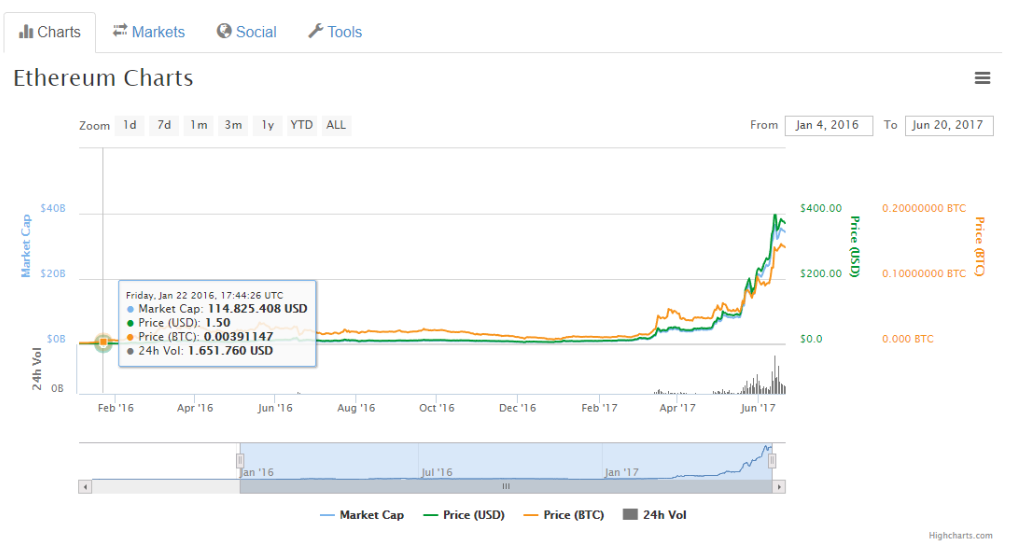Click the wrench icon on Tools tab

(316, 30)
